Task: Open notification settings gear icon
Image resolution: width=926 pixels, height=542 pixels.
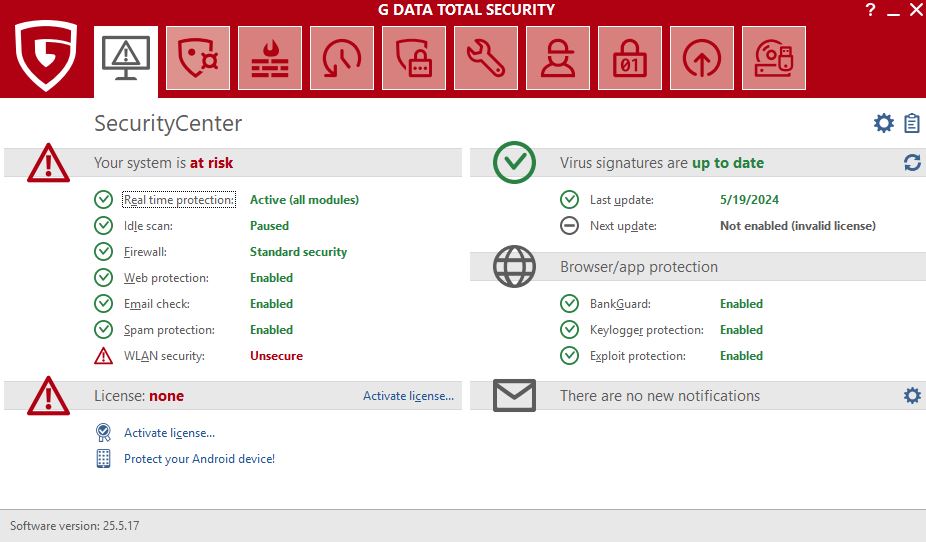Action: click(x=912, y=396)
